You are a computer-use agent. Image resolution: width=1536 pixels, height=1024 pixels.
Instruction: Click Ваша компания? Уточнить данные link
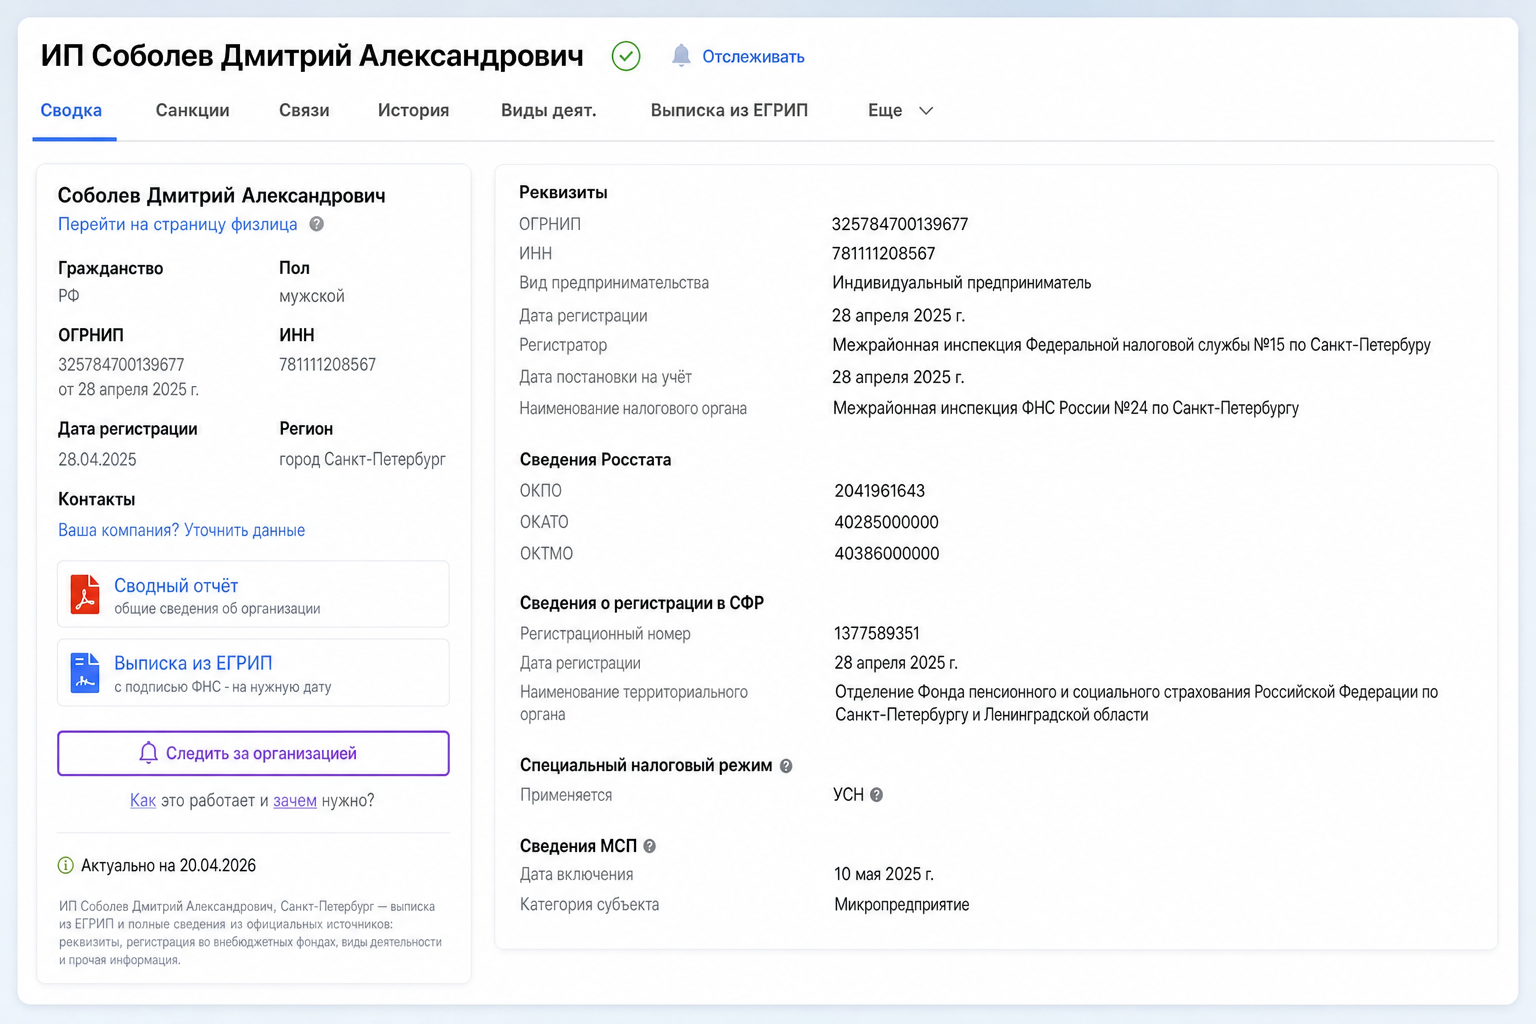[181, 530]
